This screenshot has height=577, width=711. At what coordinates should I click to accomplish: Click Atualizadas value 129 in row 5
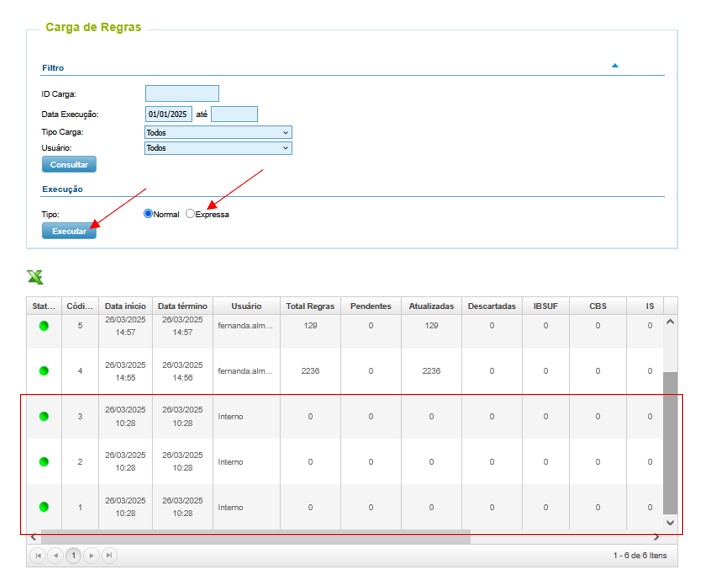431,326
